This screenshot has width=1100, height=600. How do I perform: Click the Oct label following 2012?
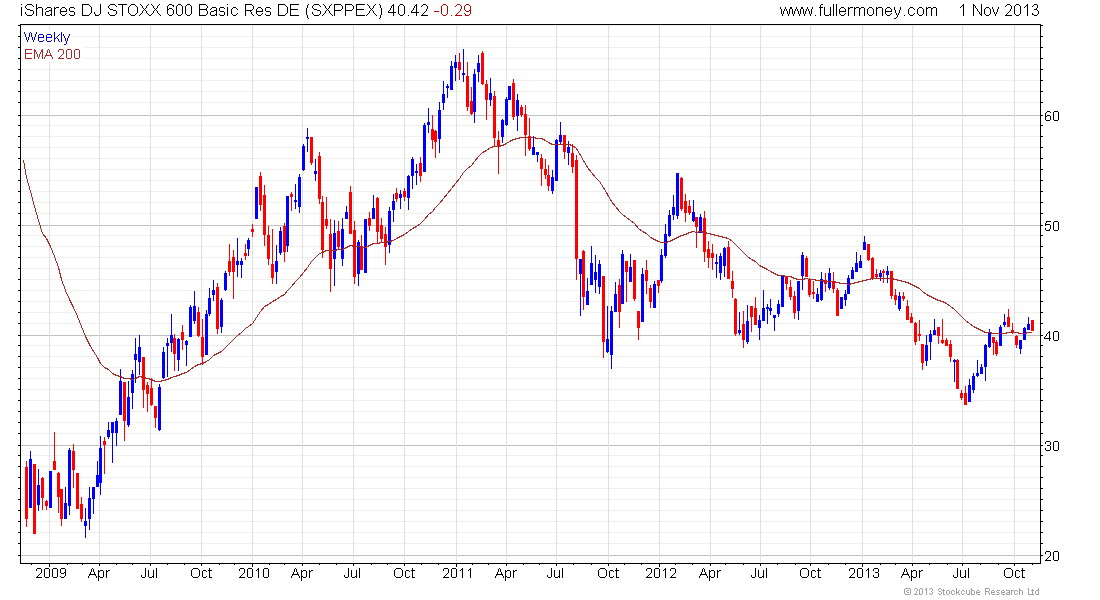click(x=810, y=573)
